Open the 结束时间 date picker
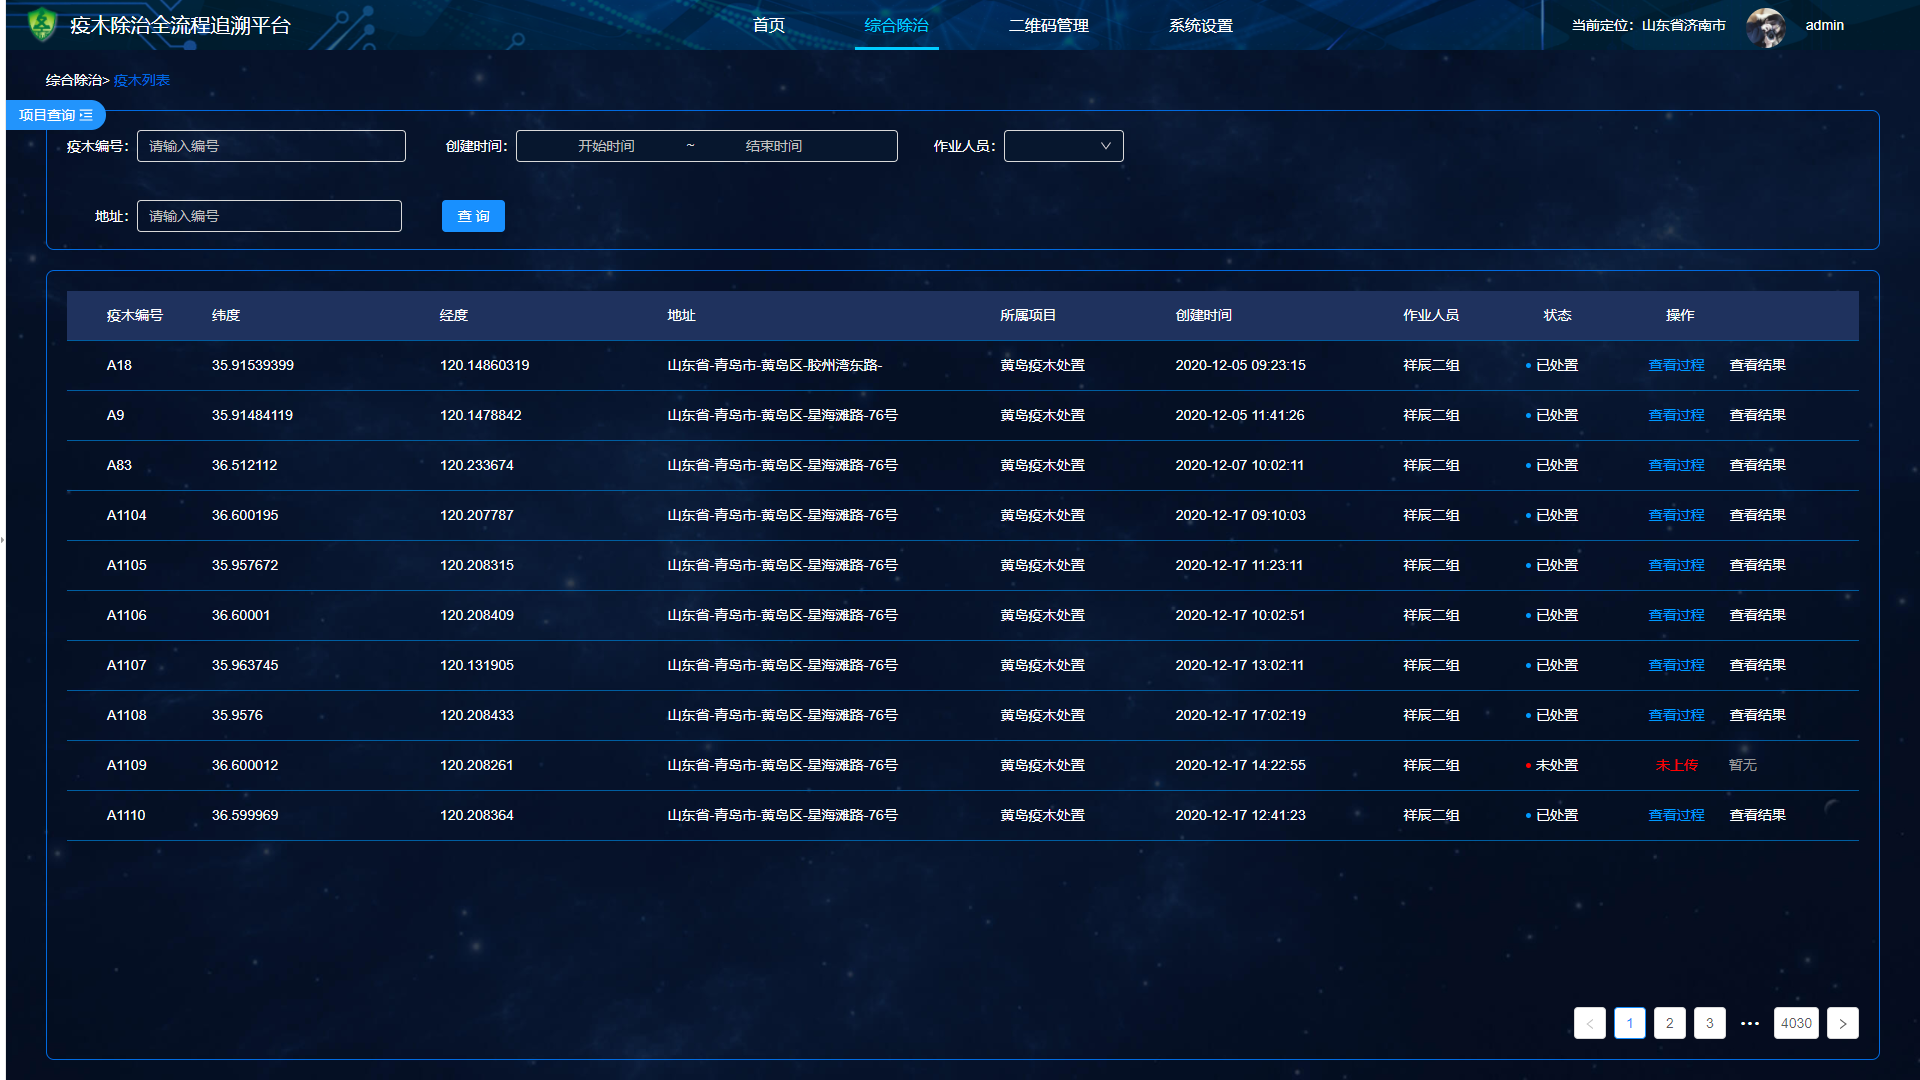This screenshot has height=1080, width=1920. point(774,146)
